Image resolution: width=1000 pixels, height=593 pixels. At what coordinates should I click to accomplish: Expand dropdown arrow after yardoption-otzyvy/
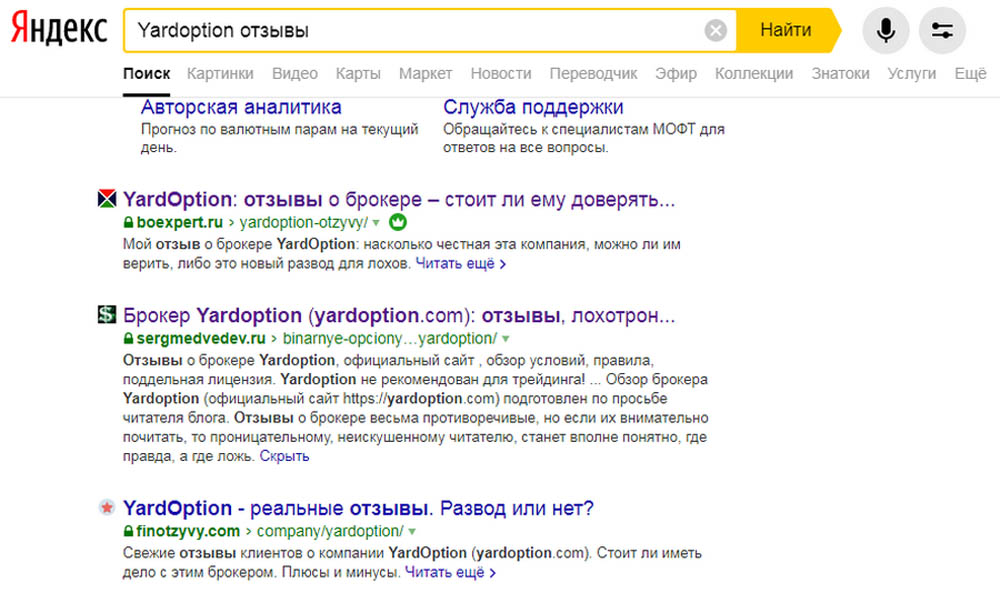pyautogui.click(x=376, y=223)
